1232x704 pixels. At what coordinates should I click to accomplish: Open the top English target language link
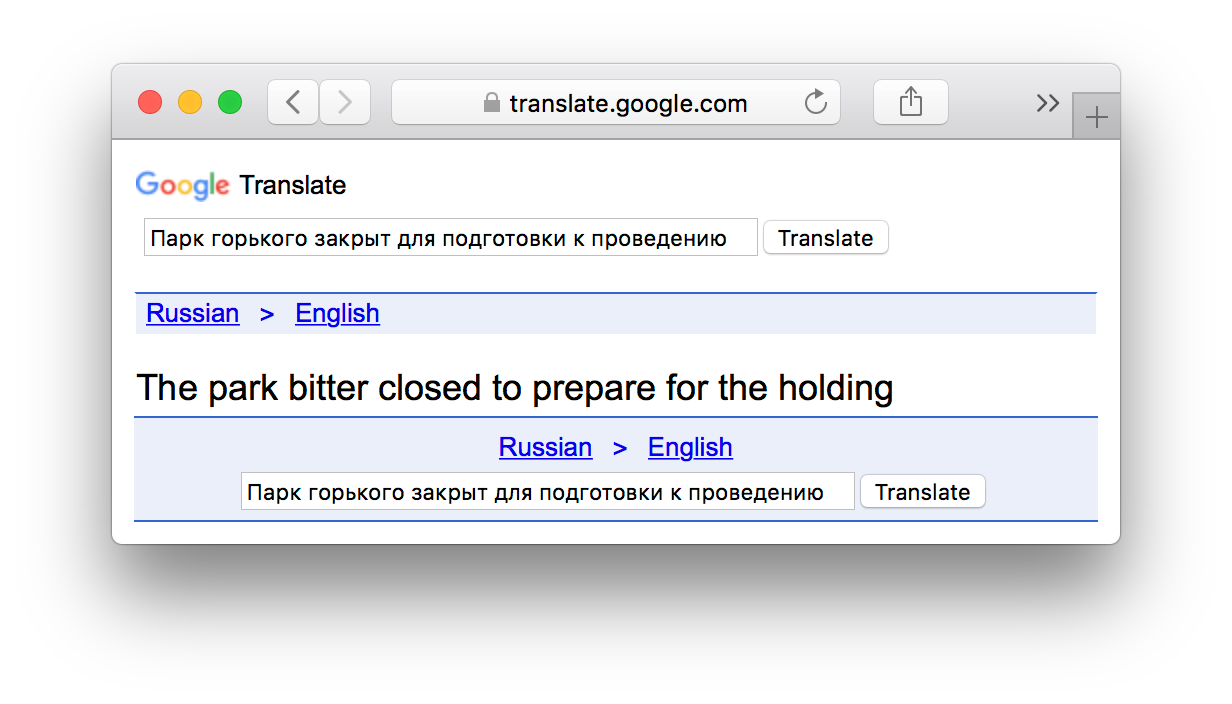point(337,313)
